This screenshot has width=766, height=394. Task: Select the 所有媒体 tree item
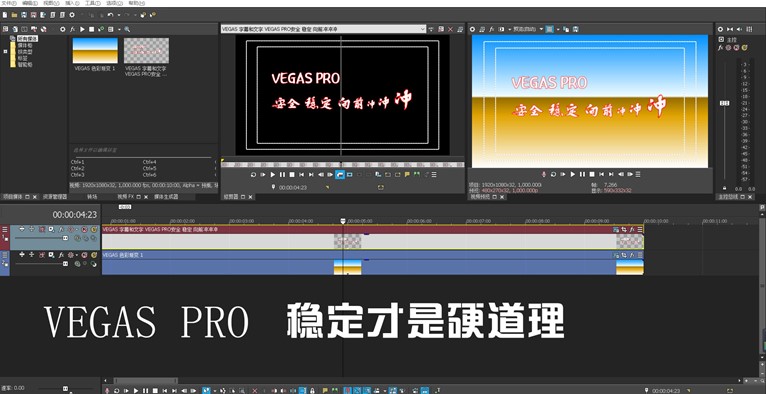click(27, 38)
